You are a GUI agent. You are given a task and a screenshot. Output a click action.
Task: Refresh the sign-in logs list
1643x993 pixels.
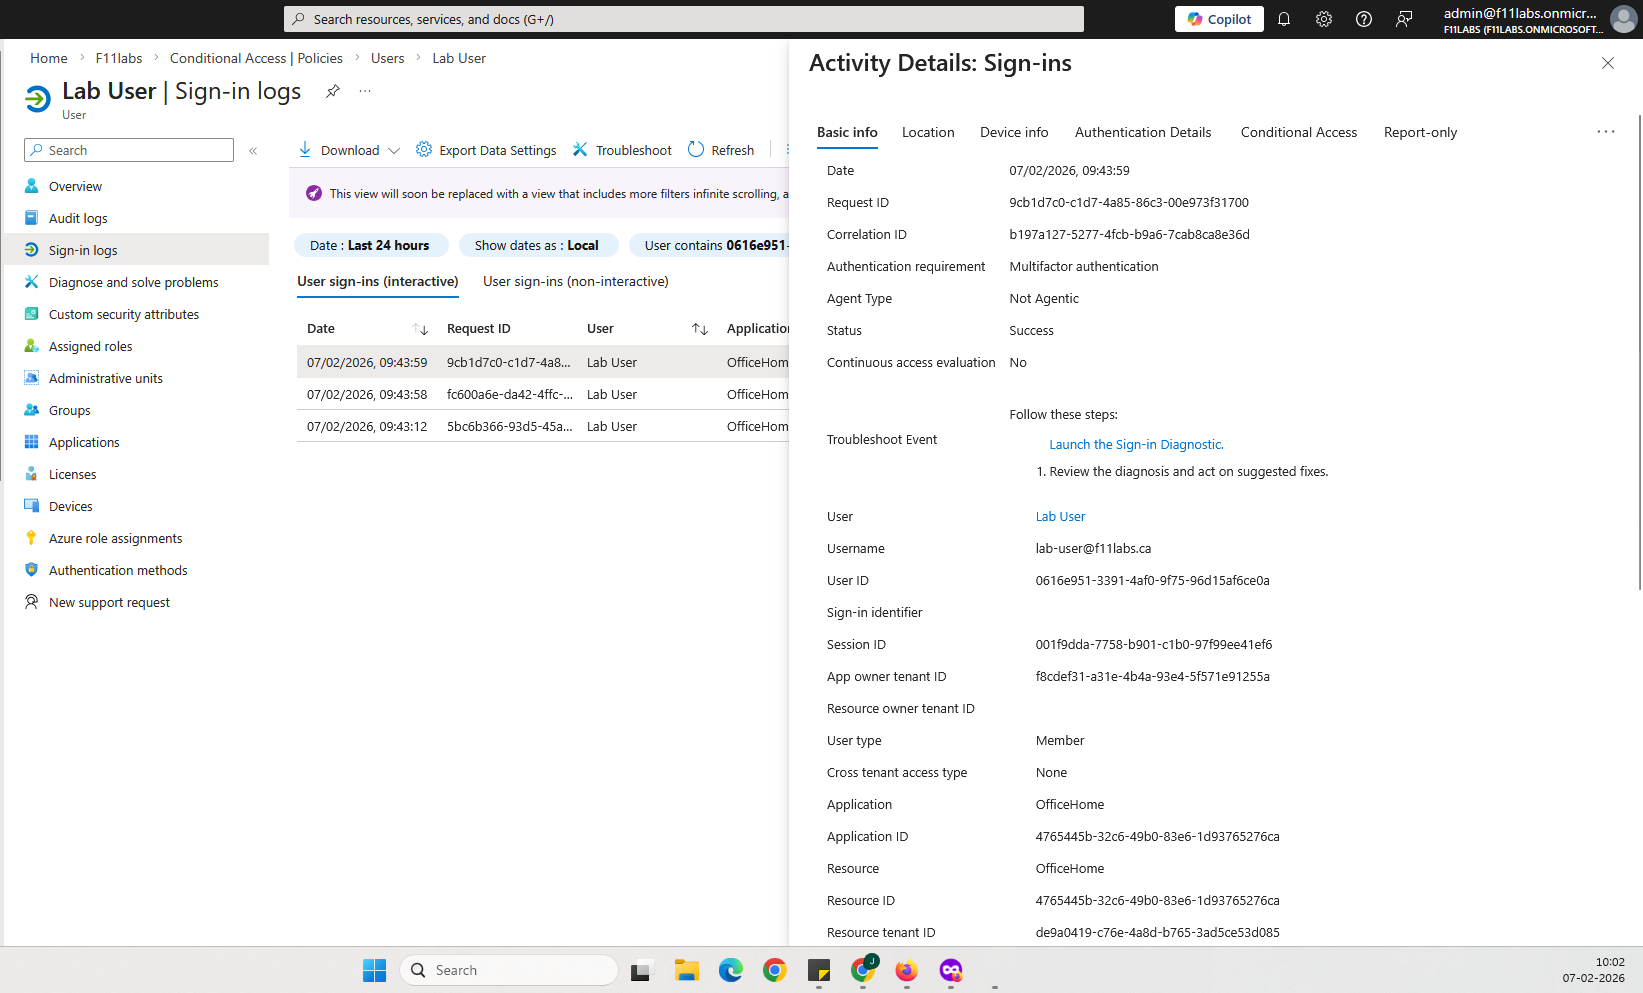pyautogui.click(x=731, y=149)
